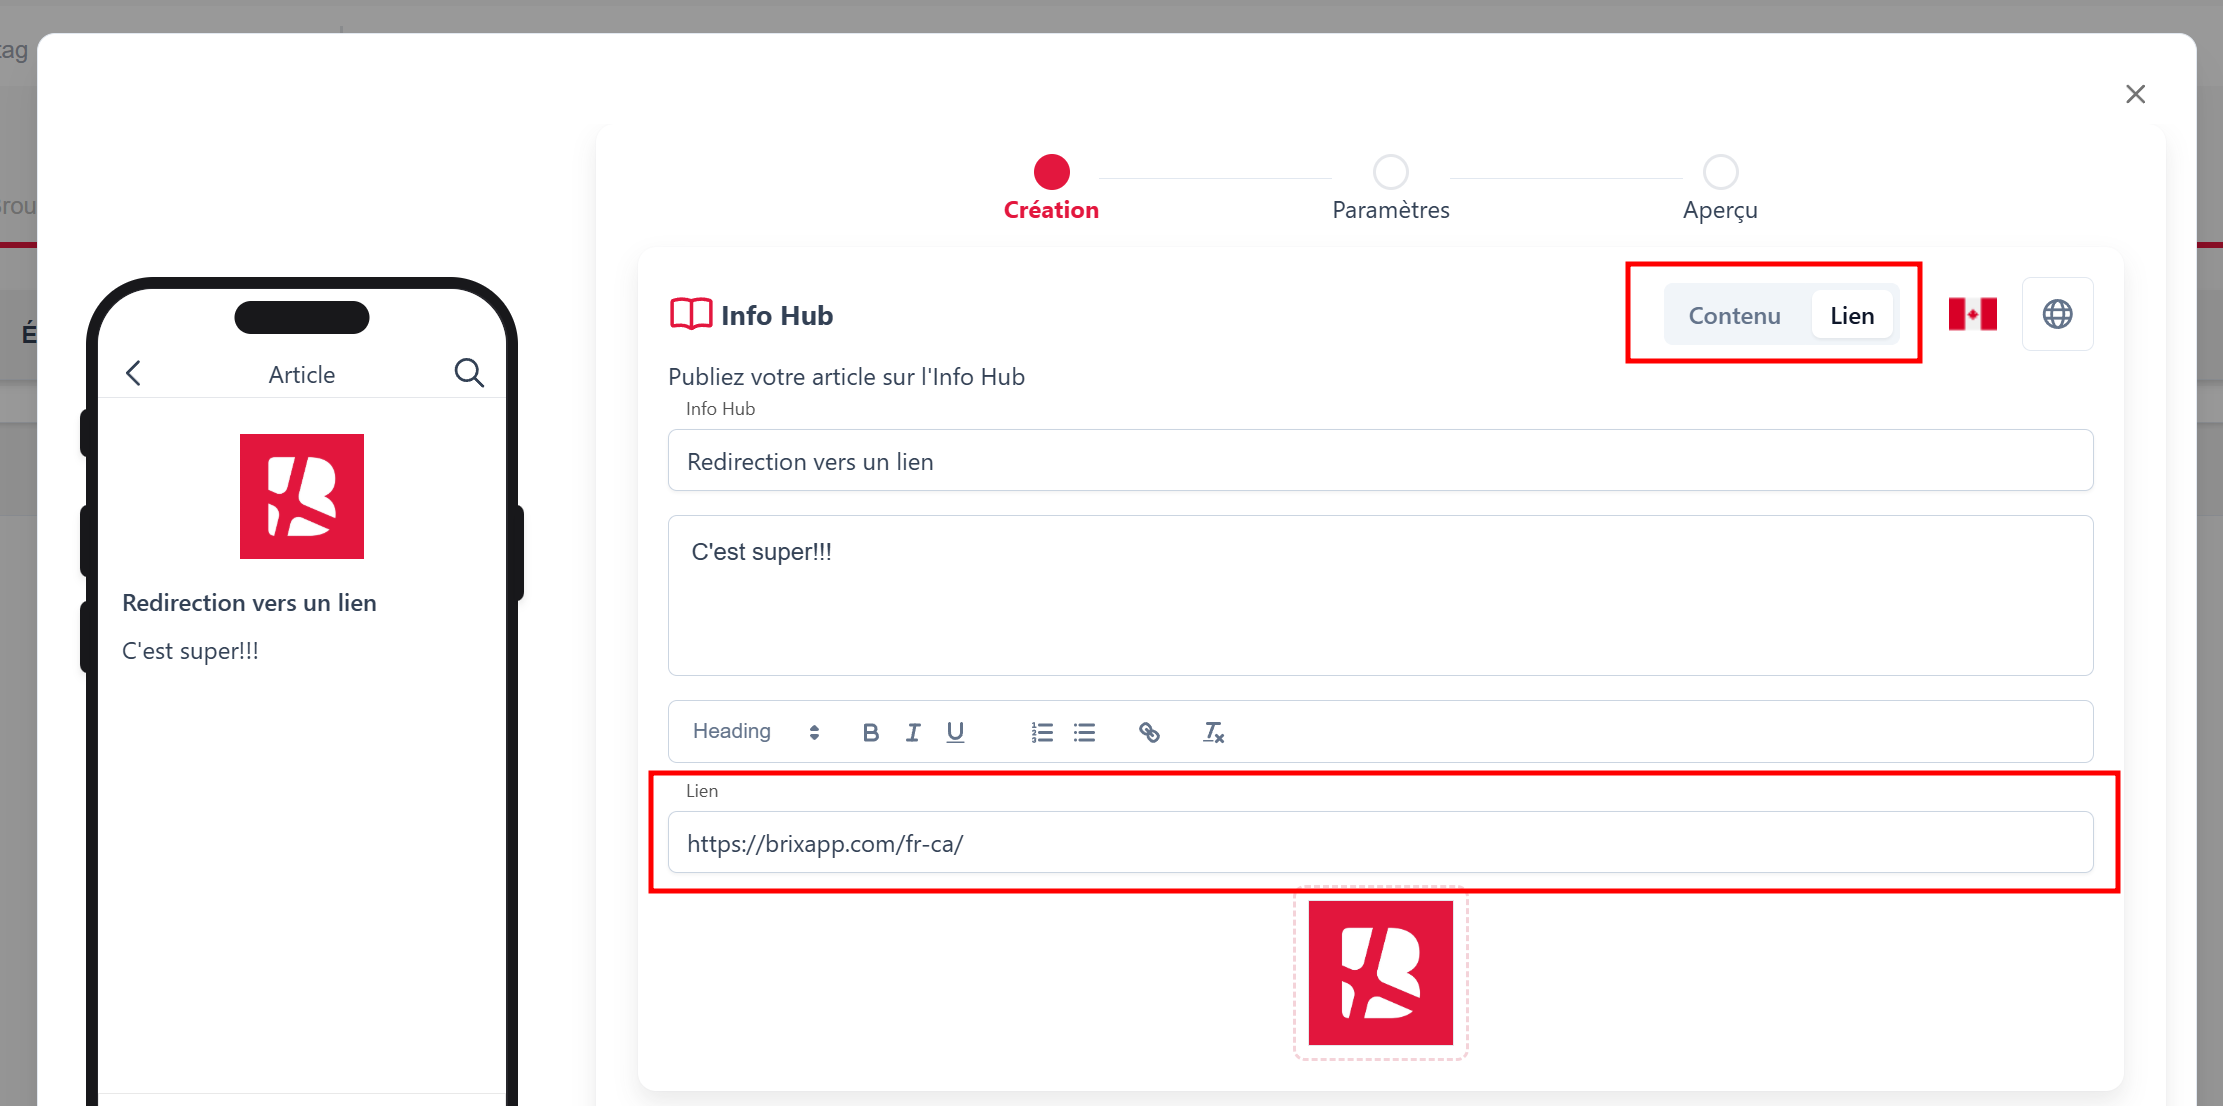Tap search icon in phone preview
The width and height of the screenshot is (2223, 1106).
[469, 373]
